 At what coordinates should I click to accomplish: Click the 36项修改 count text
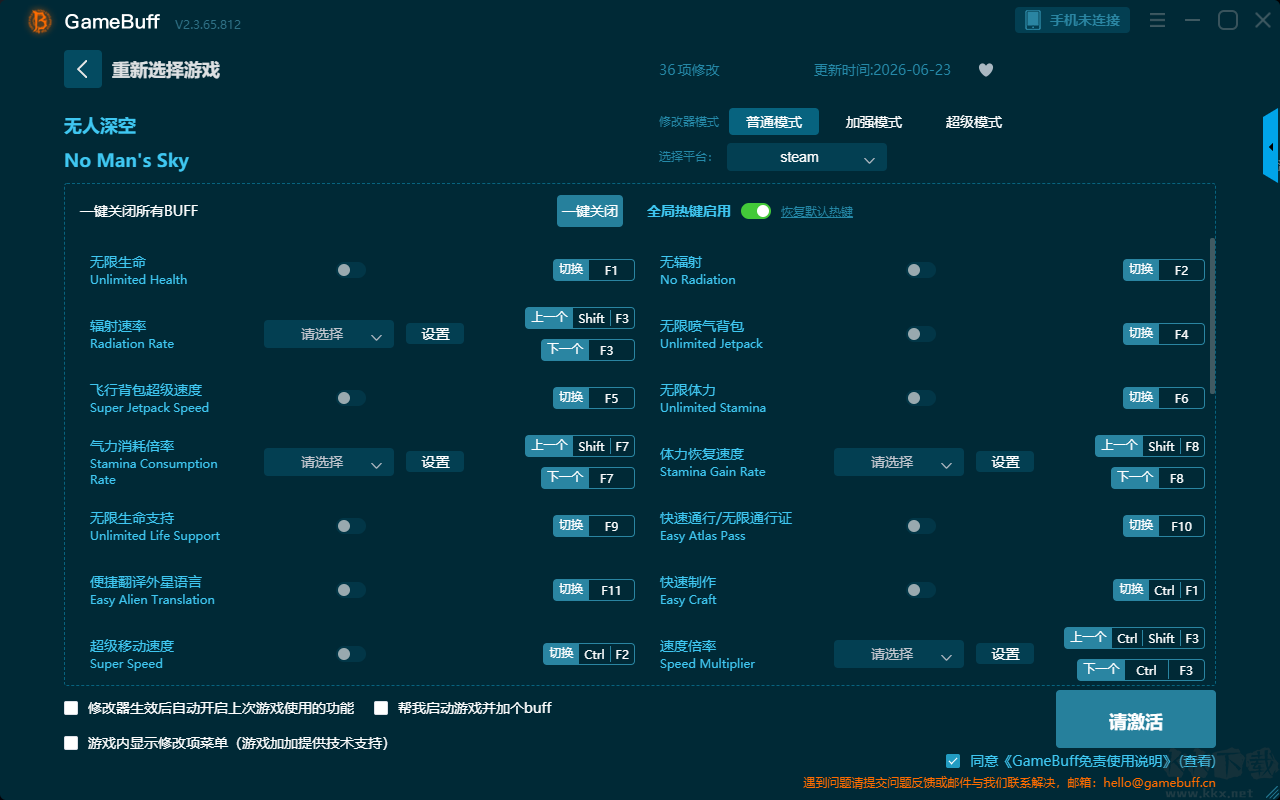point(689,70)
